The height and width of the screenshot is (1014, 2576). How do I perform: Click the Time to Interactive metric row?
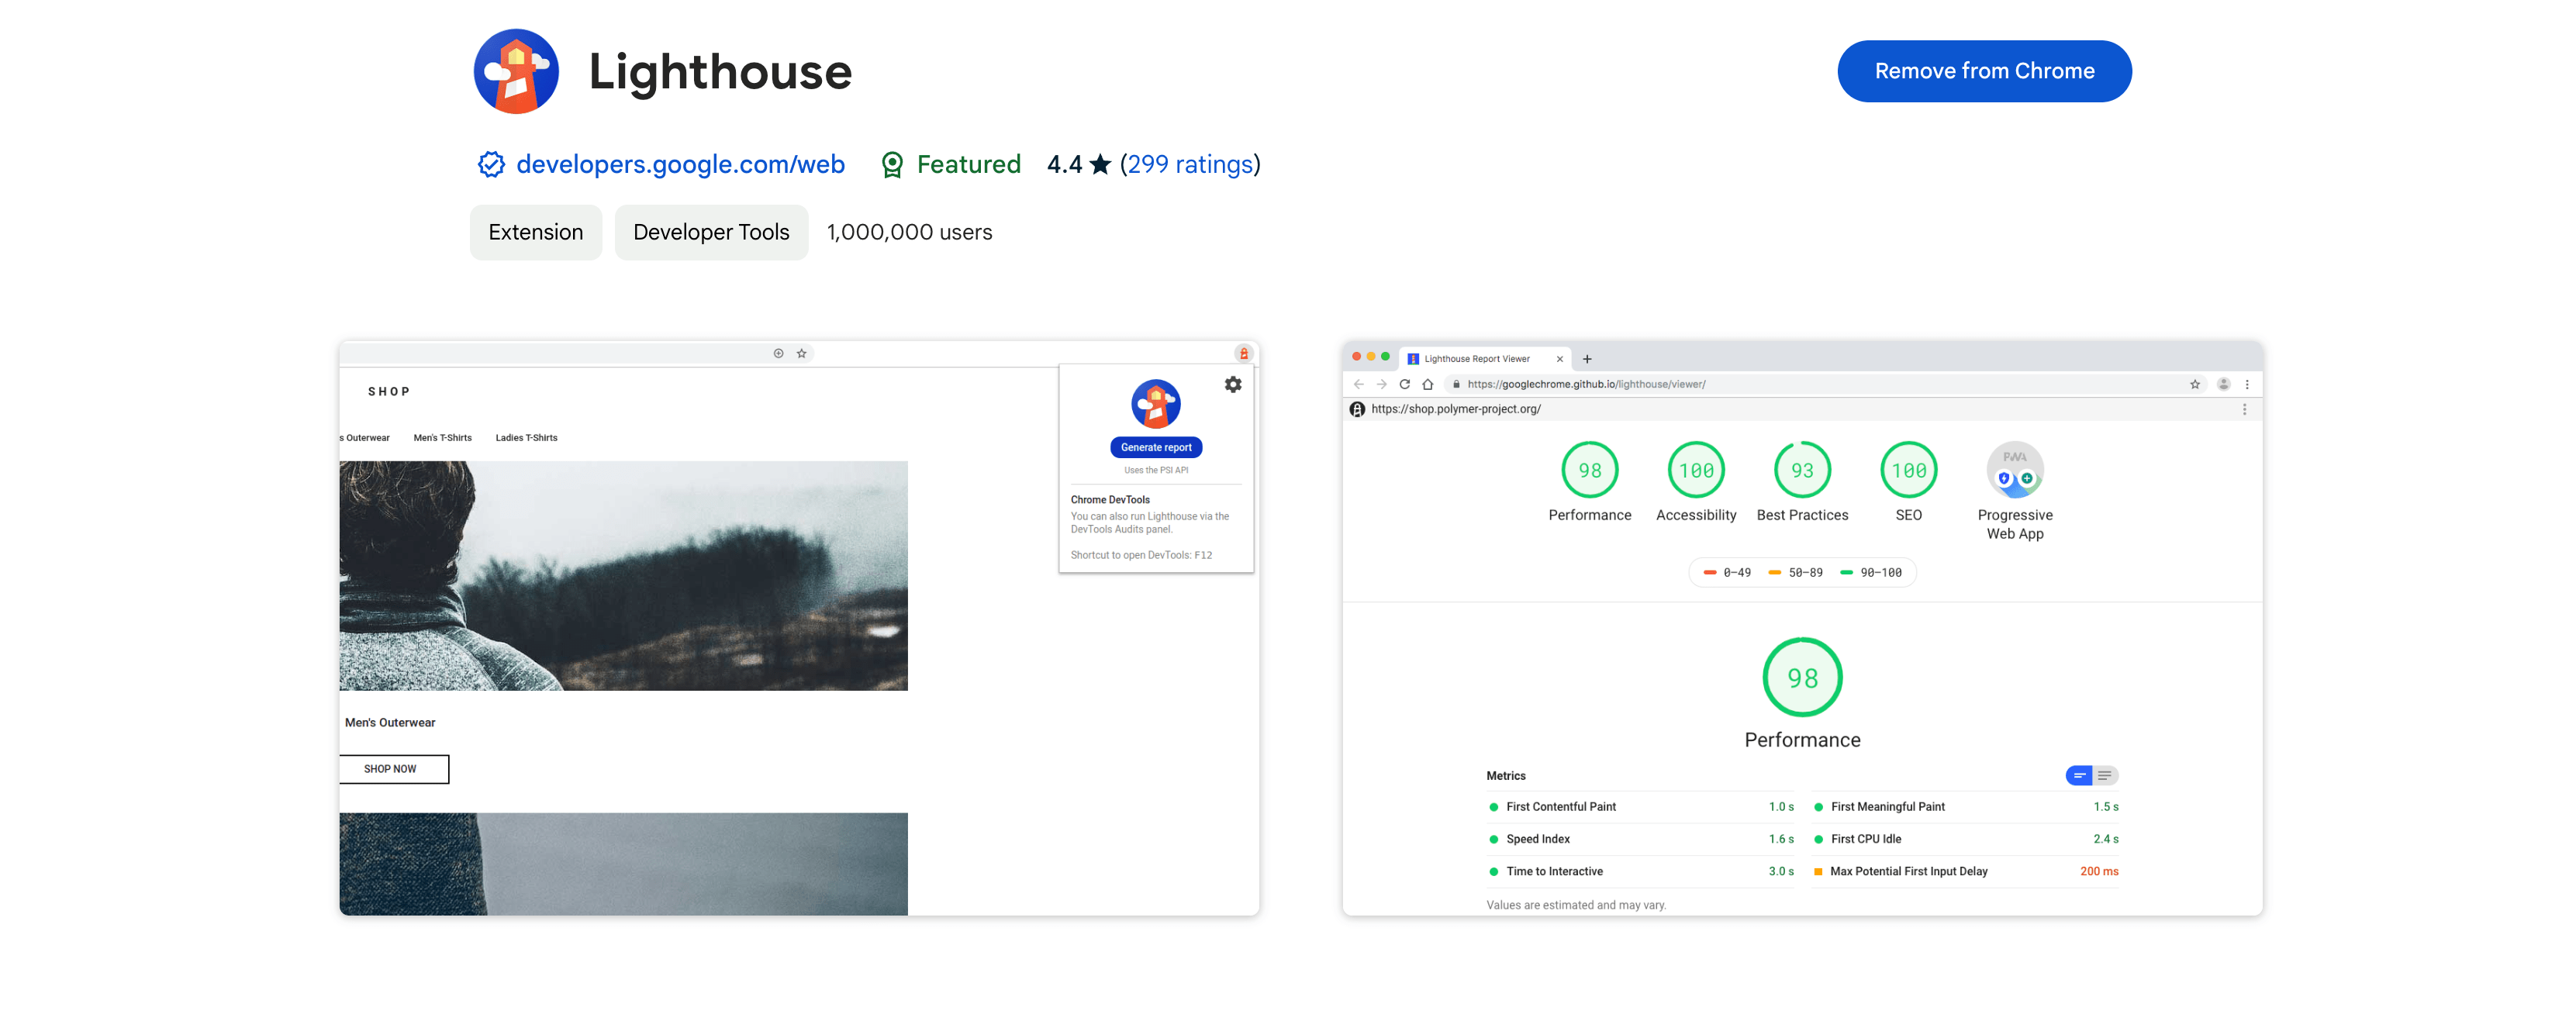pos(1641,871)
